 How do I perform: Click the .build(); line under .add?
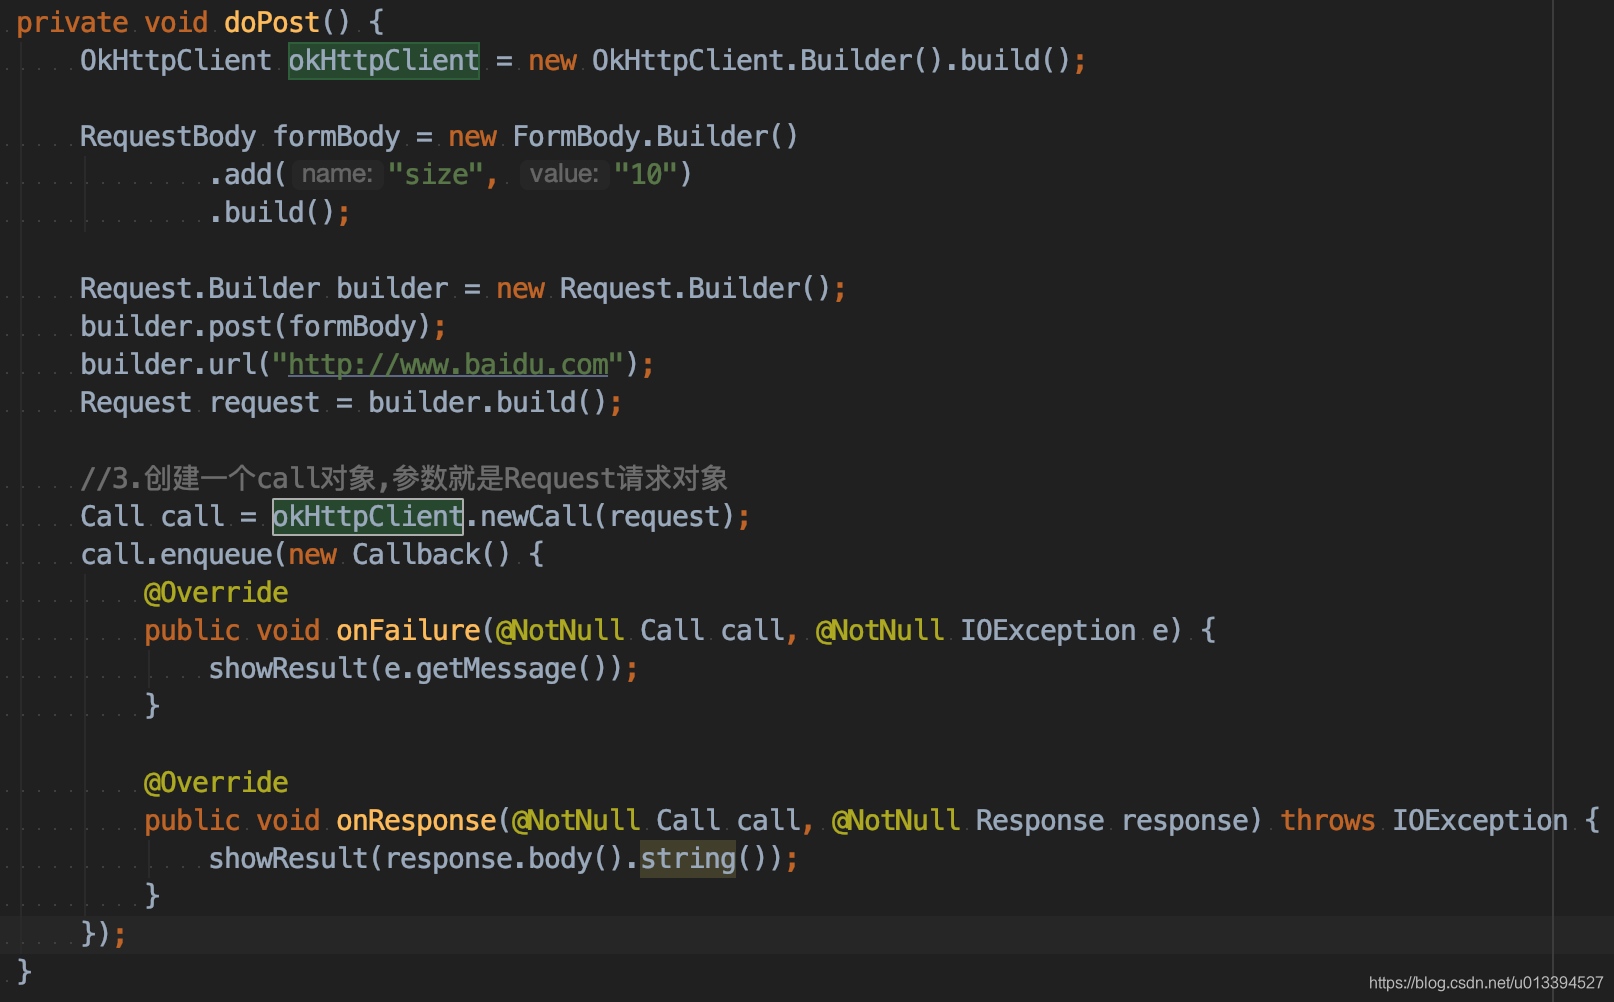(x=280, y=212)
